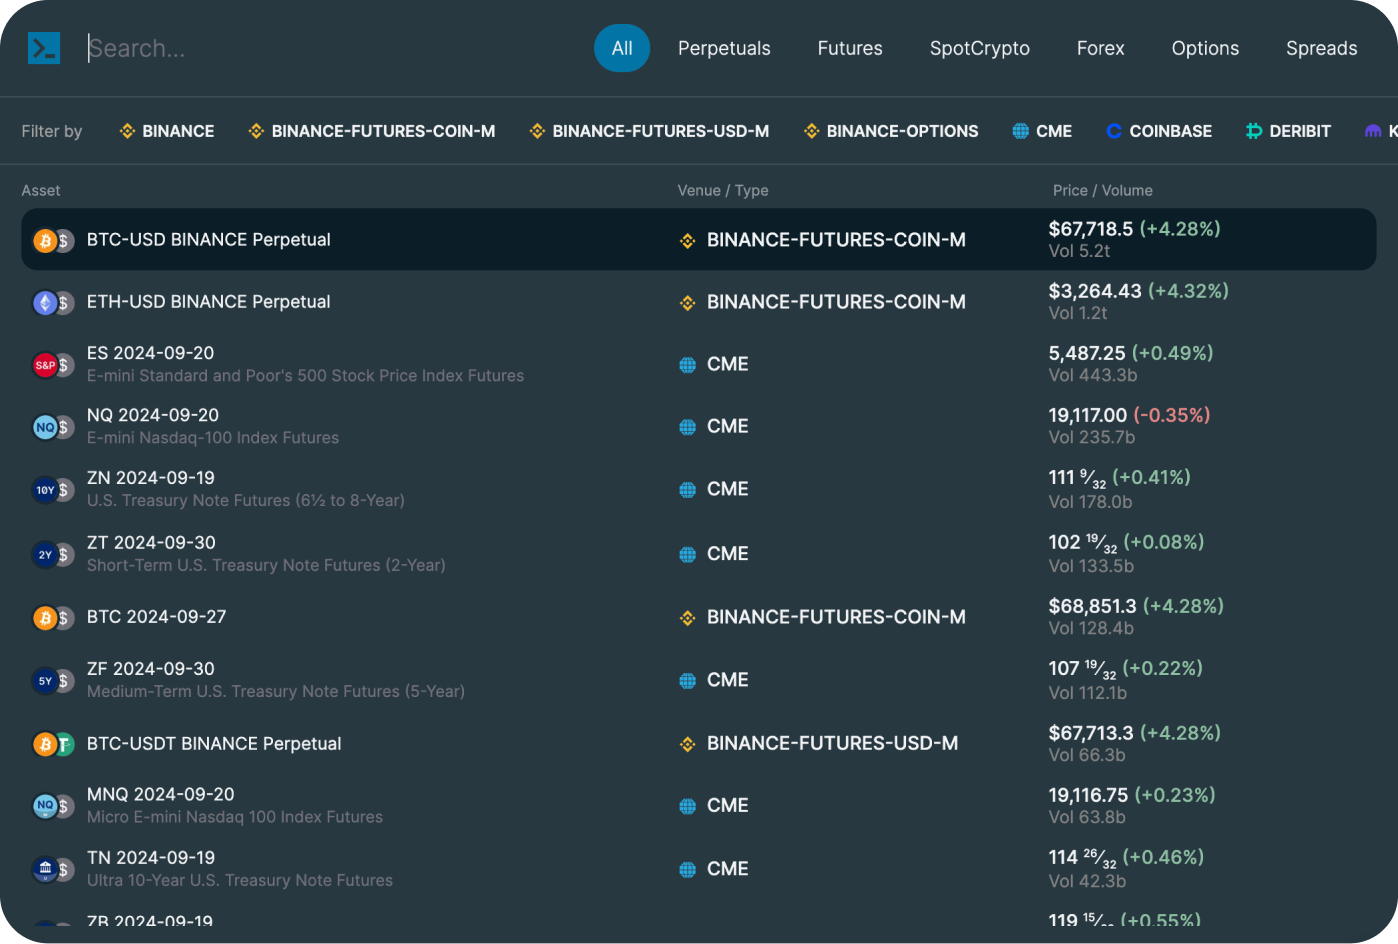Click the Nasdaq-100 badge on NQ row
The width and height of the screenshot is (1398, 944).
click(x=45, y=427)
